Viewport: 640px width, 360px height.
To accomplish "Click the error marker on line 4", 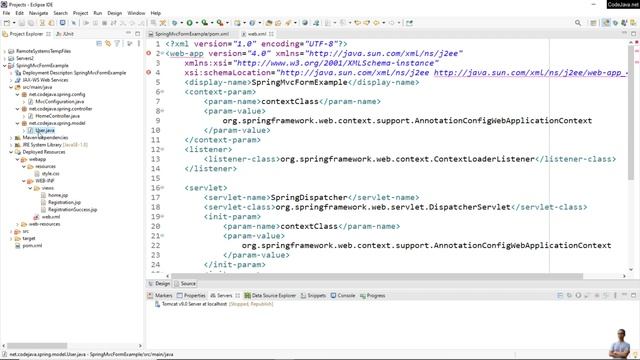I will (149, 73).
